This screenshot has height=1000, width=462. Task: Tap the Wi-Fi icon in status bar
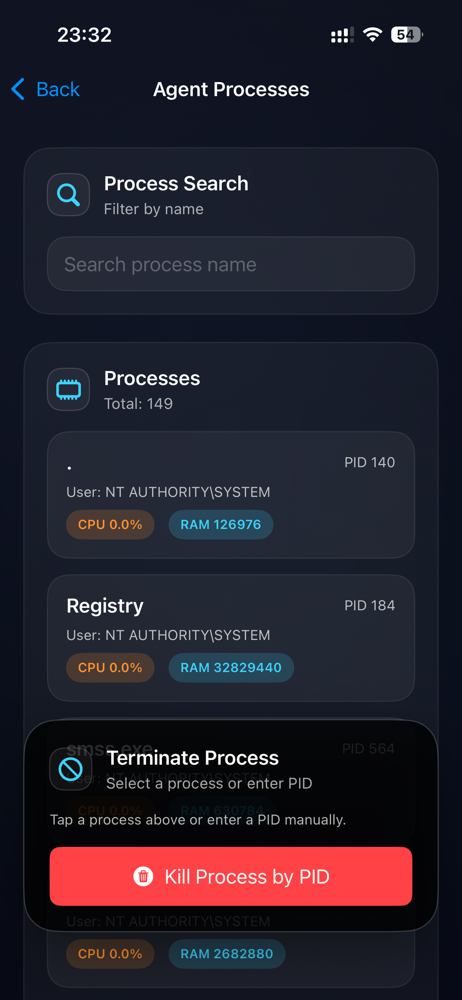point(372,35)
